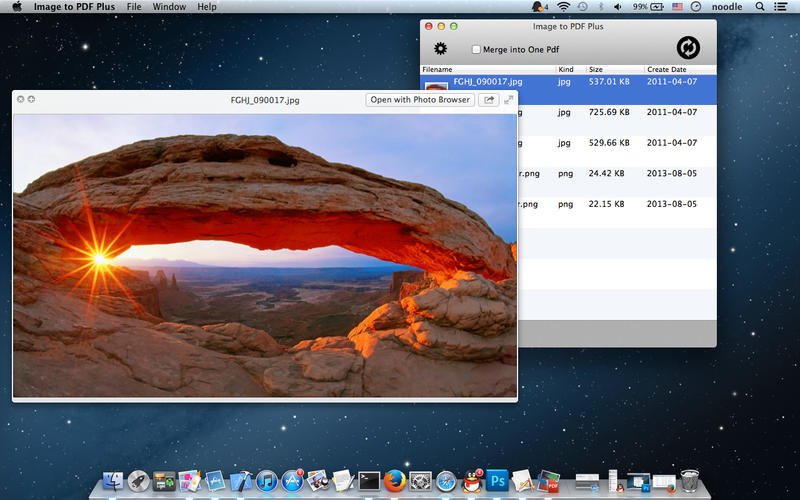This screenshot has height=500, width=800.
Task: Select the FGHJ_090017.jpg row filename
Action: 488,82
